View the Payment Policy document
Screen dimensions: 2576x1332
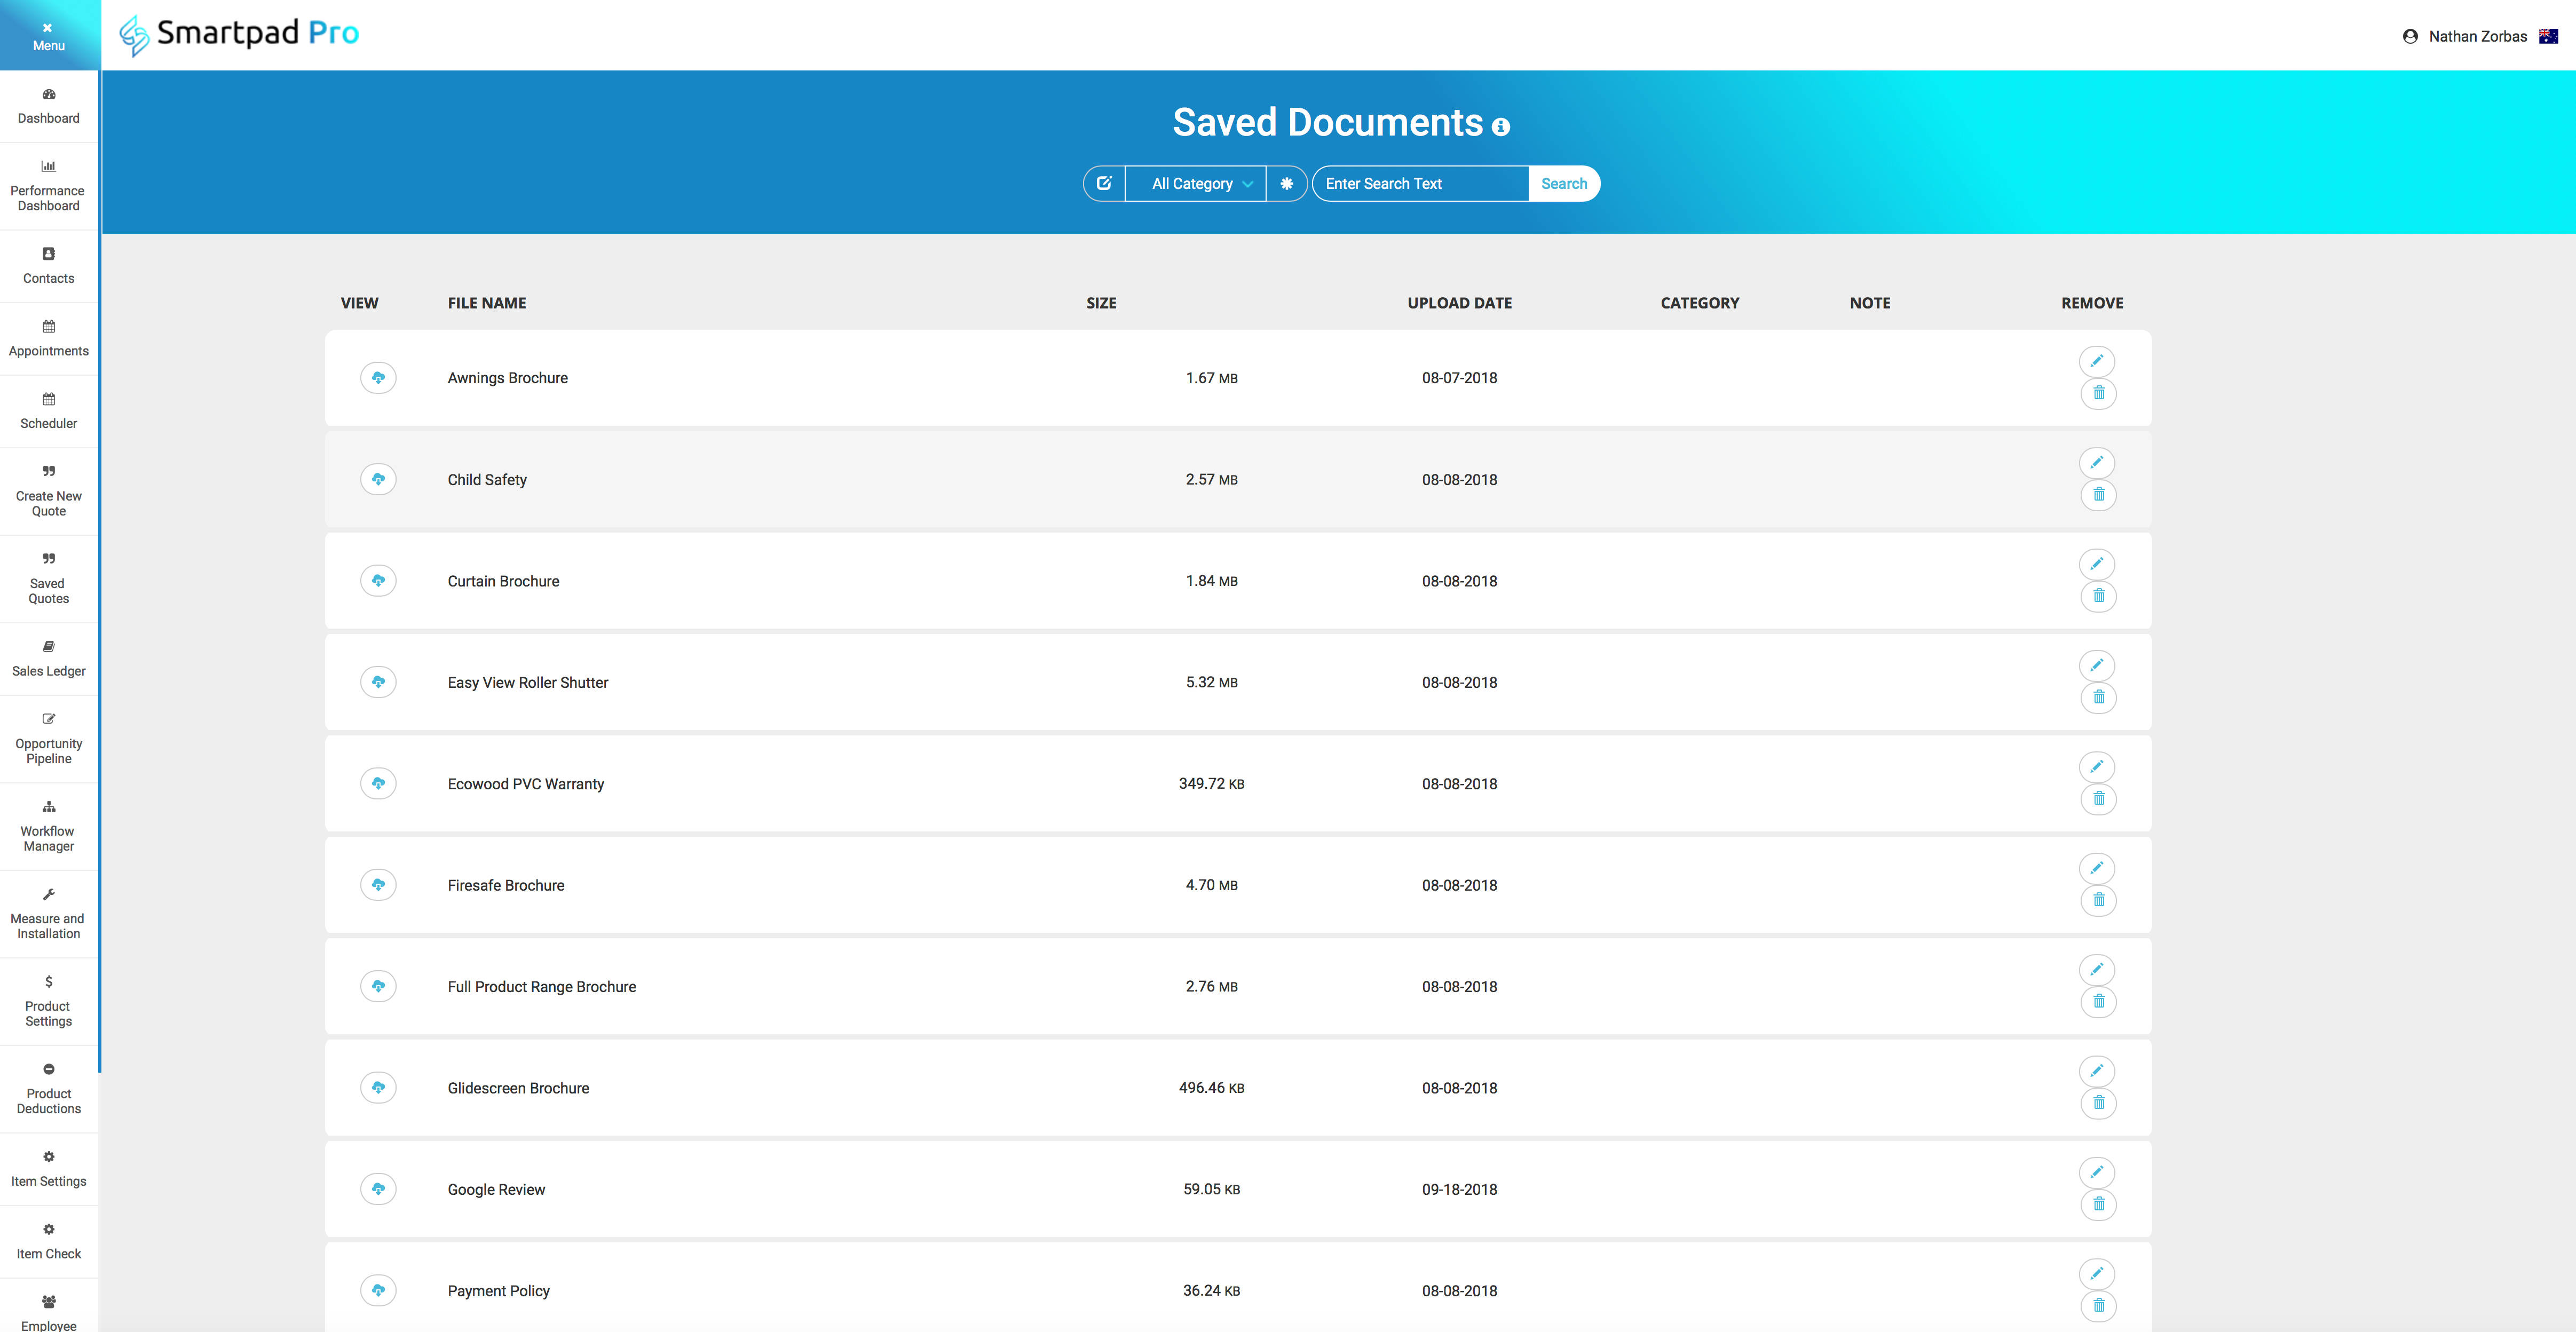click(378, 1291)
